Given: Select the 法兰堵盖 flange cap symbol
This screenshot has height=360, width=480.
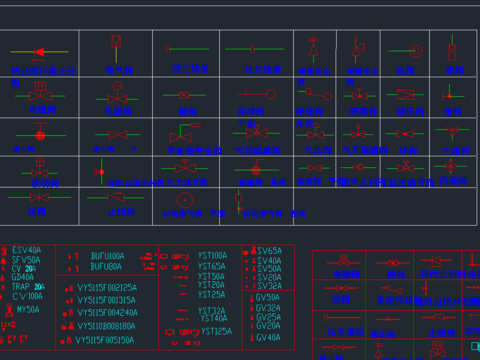Looking at the screenshot, I should [187, 49].
